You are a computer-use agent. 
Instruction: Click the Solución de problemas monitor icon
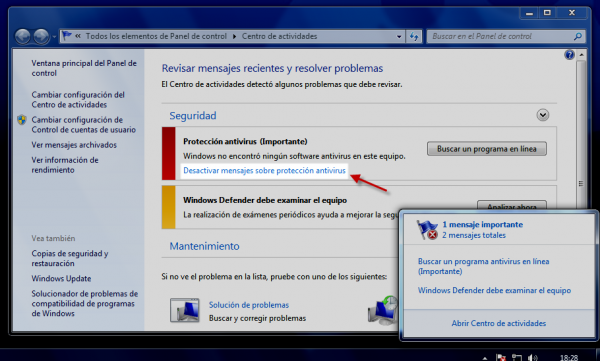click(x=184, y=310)
